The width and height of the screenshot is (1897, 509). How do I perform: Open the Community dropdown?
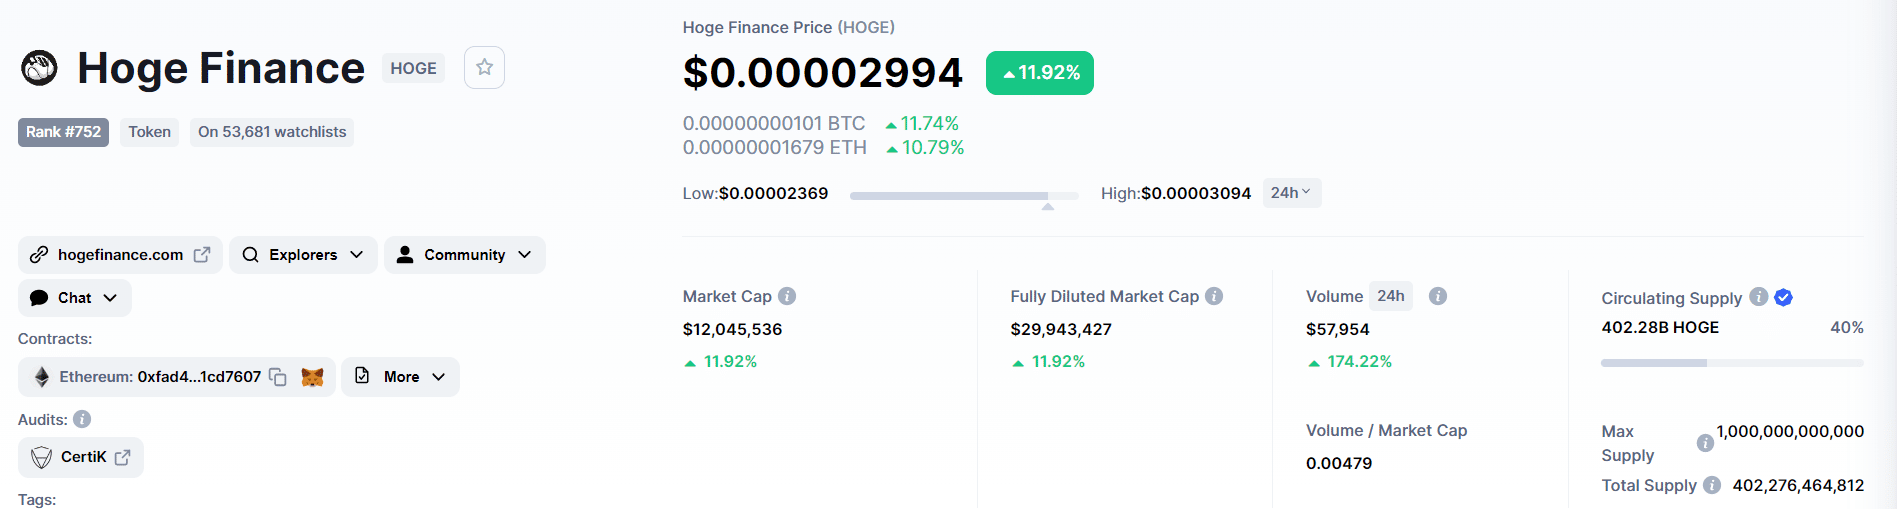click(465, 255)
